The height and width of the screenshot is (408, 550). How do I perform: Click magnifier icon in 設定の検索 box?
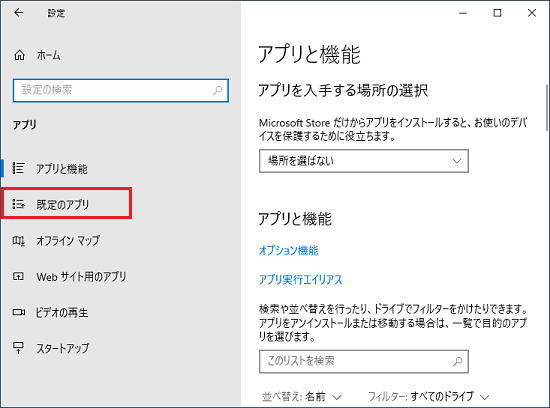point(217,91)
